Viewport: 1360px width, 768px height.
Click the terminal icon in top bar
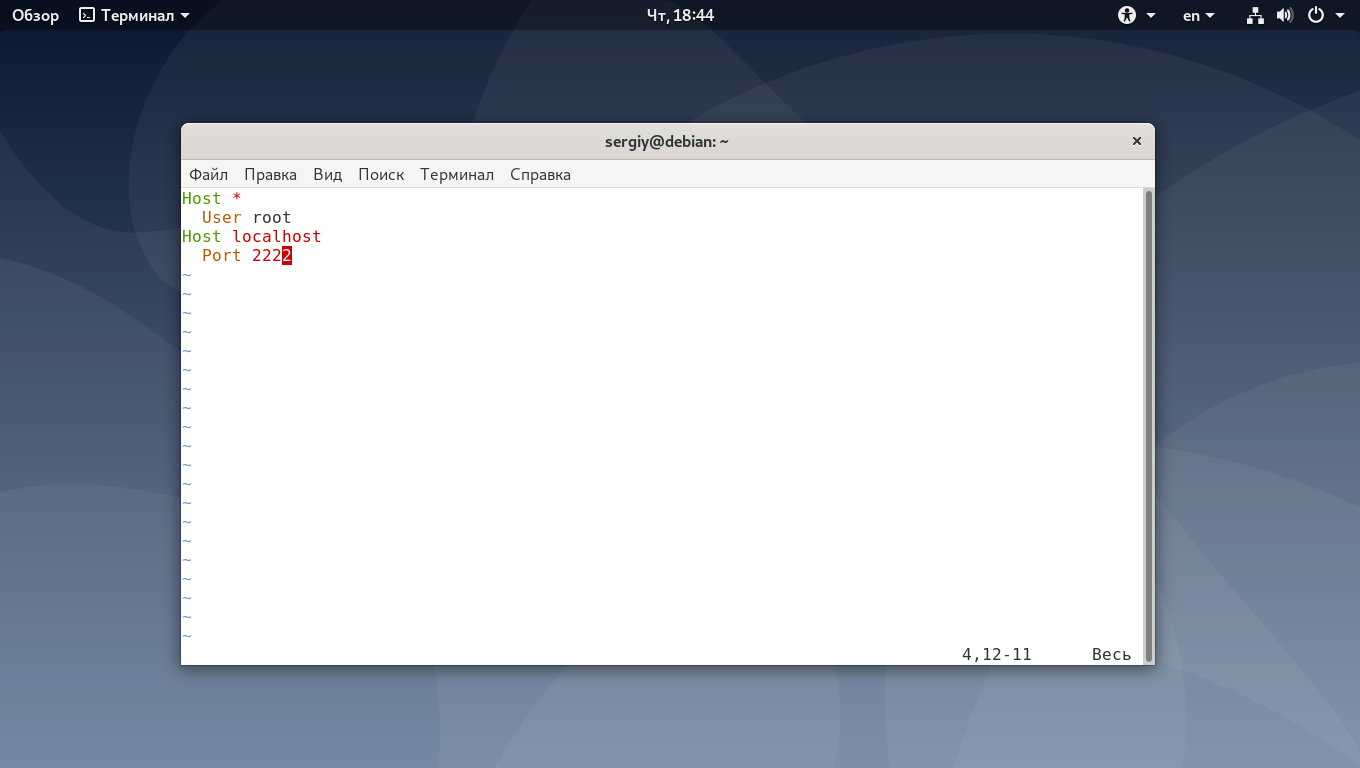click(87, 15)
